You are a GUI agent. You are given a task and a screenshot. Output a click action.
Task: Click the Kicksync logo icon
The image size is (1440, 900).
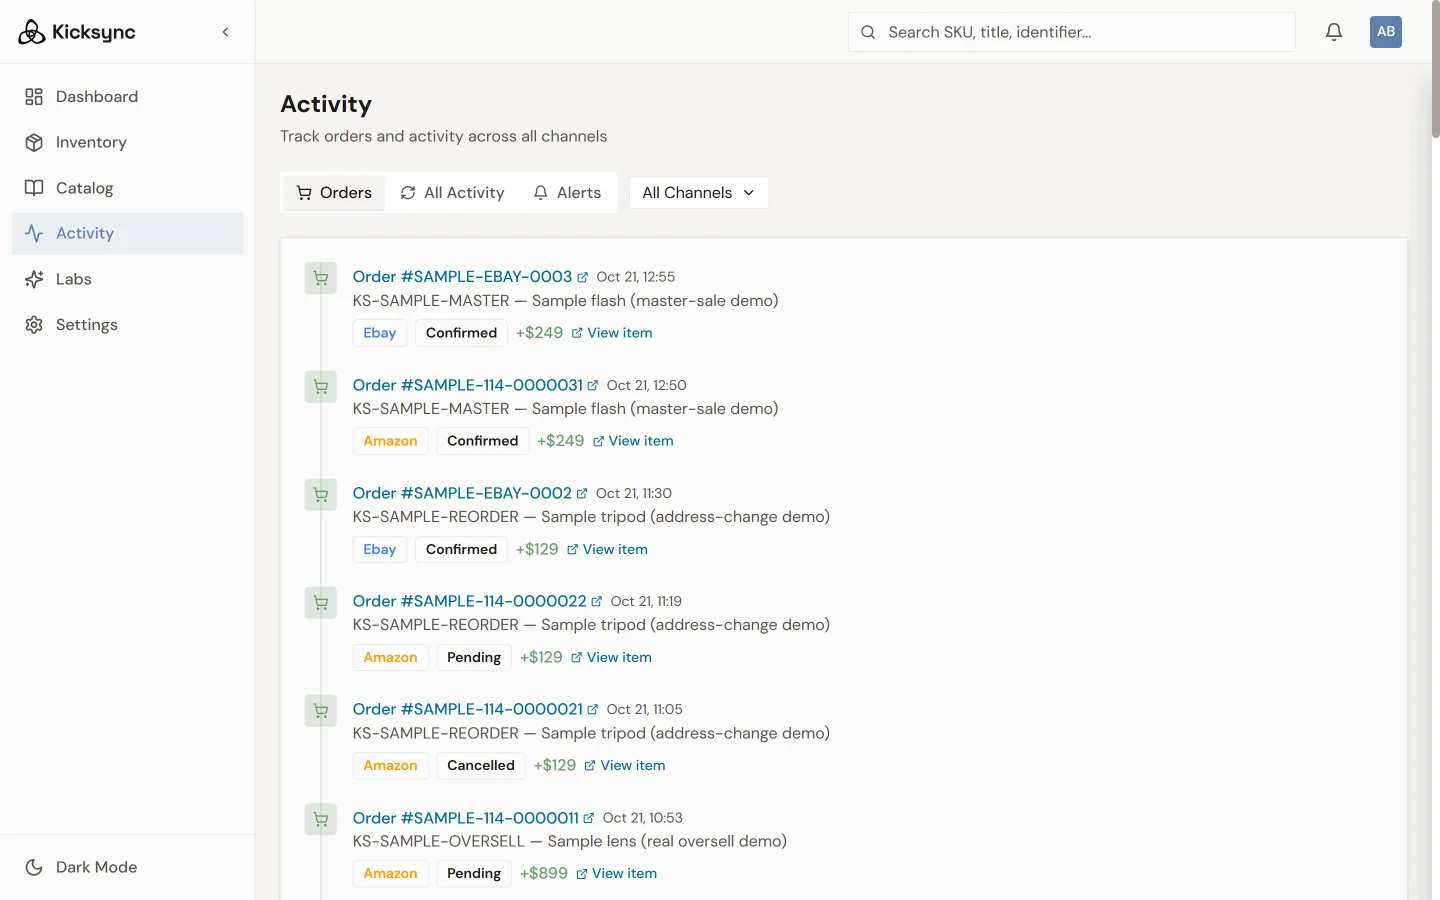pyautogui.click(x=32, y=32)
